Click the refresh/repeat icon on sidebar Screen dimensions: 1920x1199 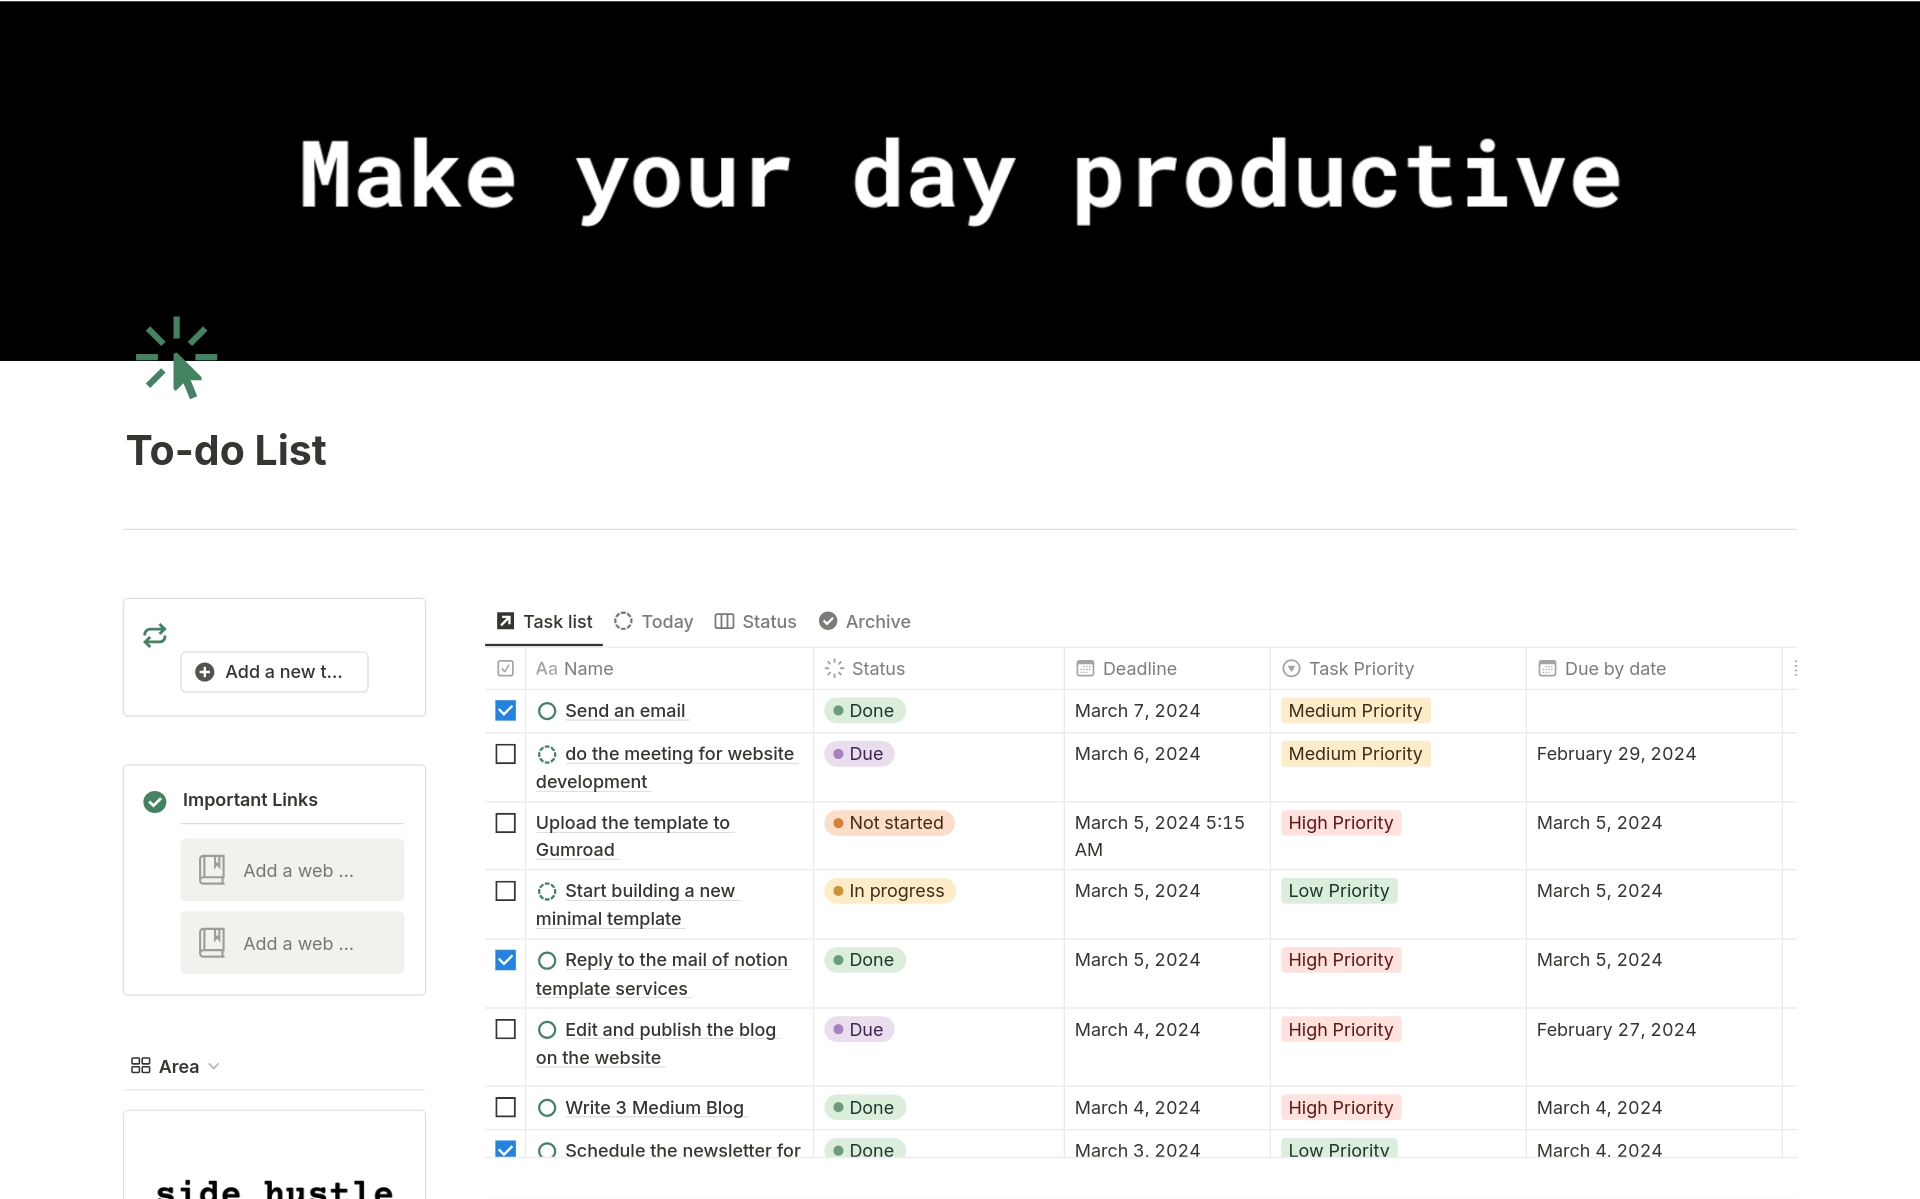coord(156,634)
